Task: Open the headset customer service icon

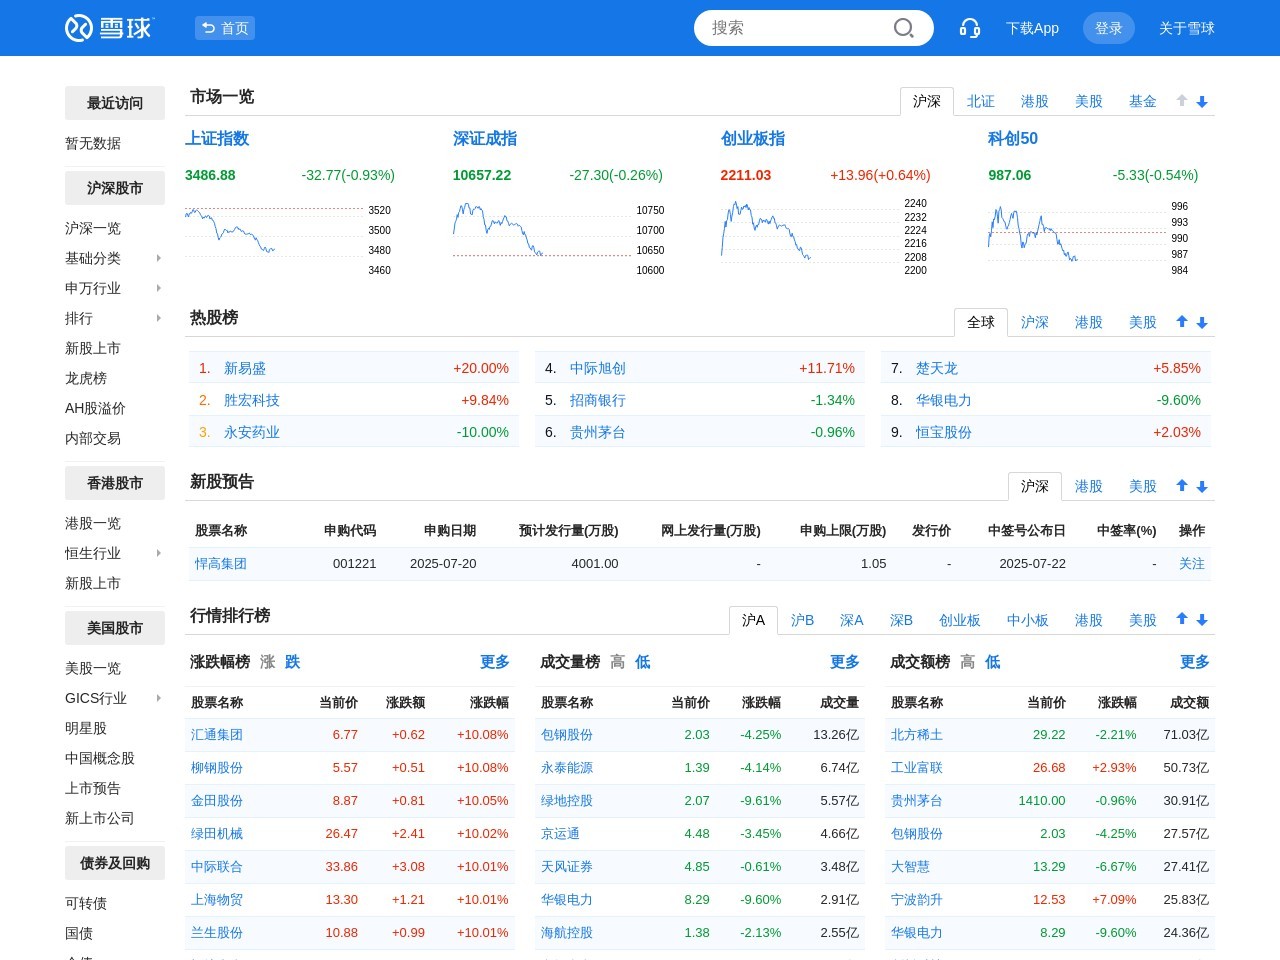Action: 968,28
